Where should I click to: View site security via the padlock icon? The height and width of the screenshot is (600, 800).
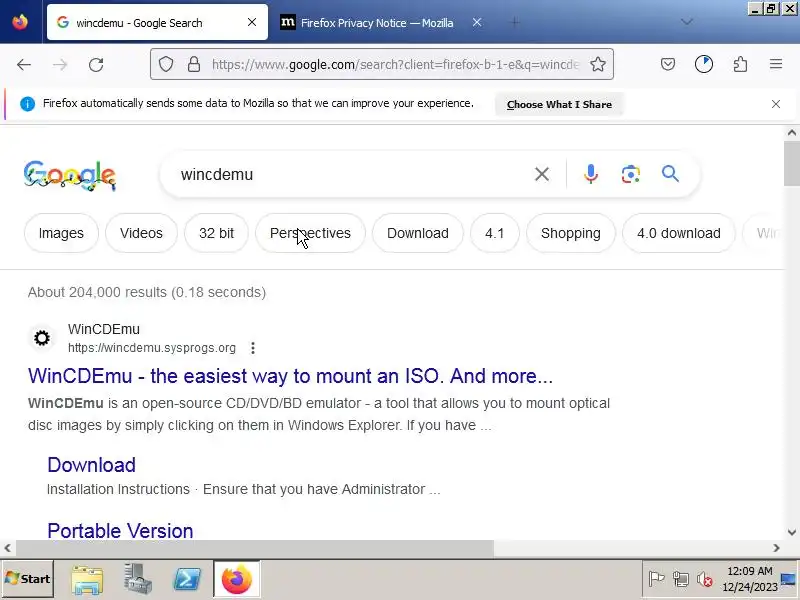[194, 64]
